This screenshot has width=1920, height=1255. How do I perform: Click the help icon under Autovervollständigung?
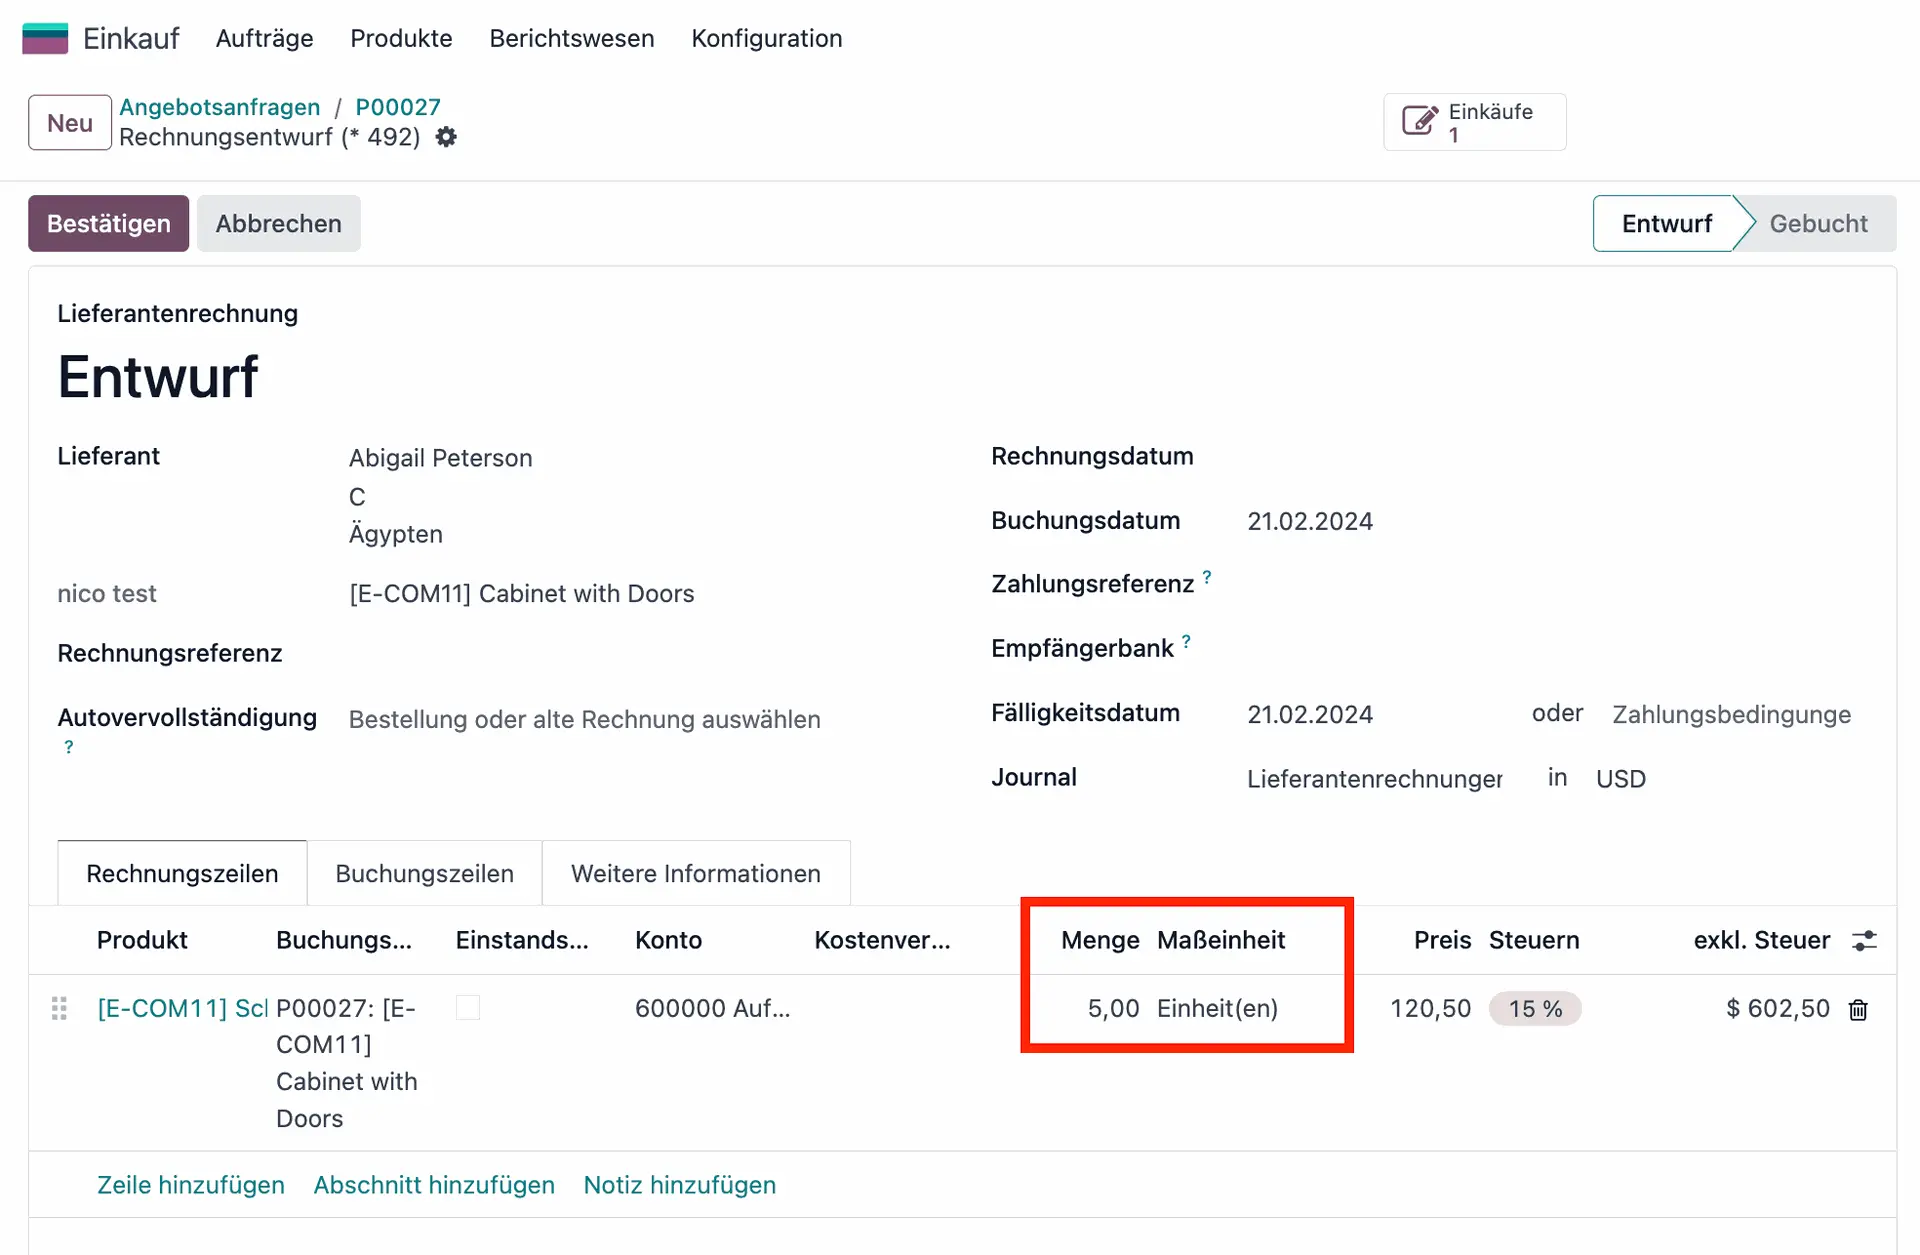click(68, 747)
